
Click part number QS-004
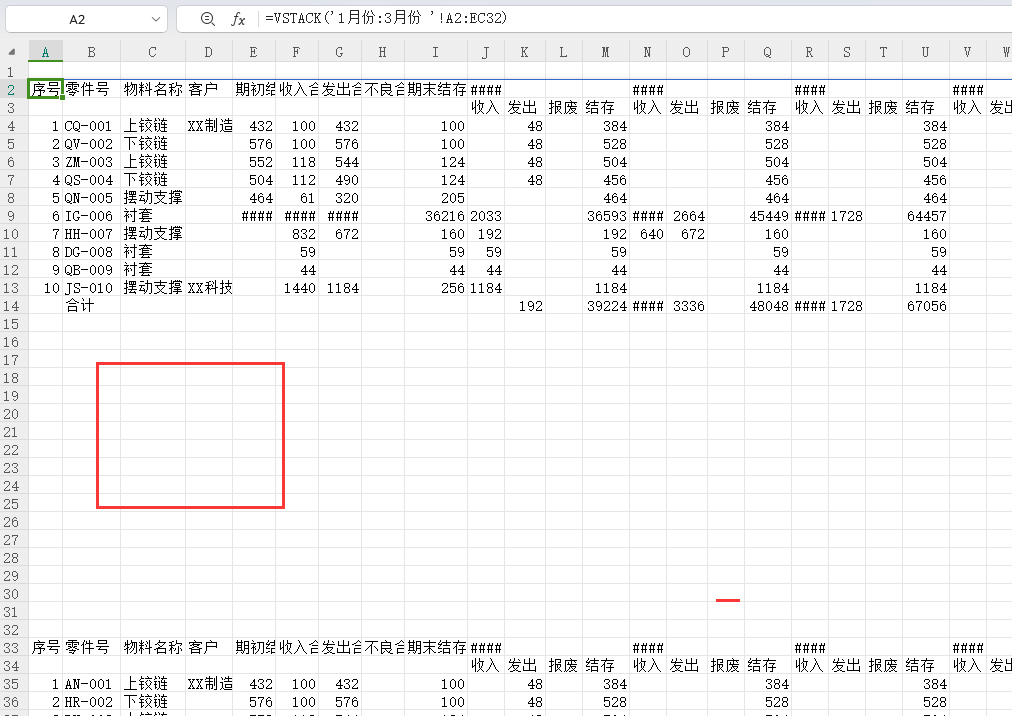tap(92, 180)
